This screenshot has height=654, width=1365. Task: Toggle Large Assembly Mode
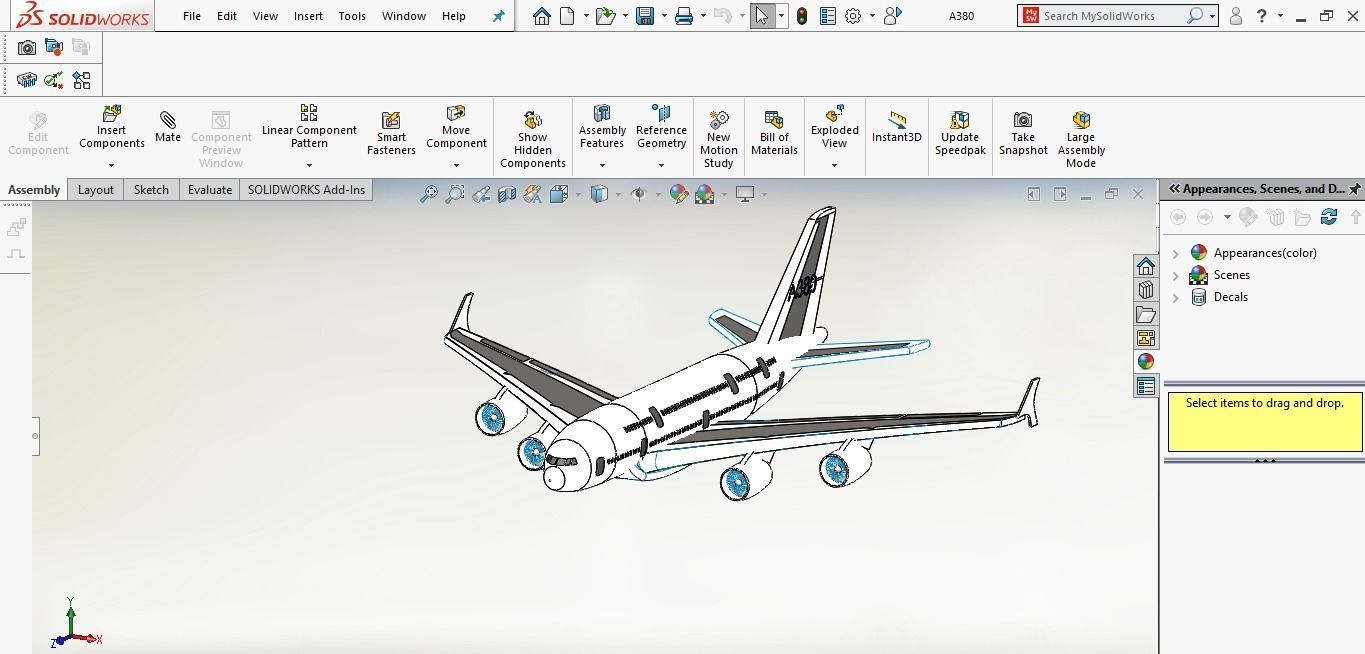tap(1081, 139)
